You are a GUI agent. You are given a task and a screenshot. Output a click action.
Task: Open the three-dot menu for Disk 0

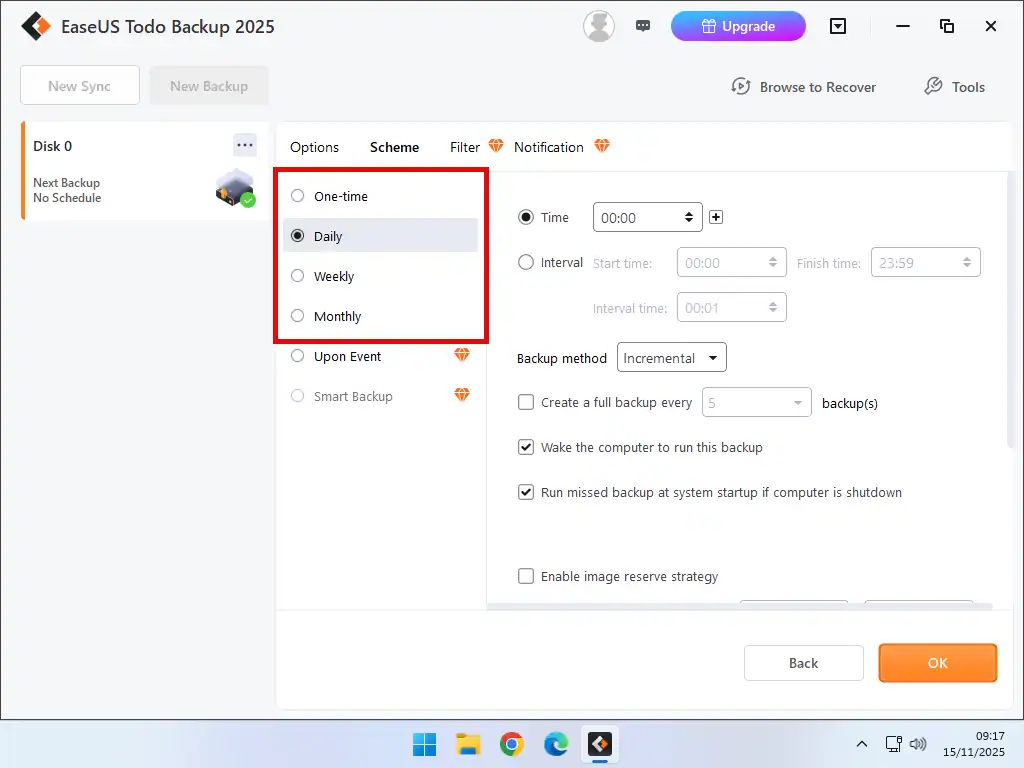click(244, 145)
